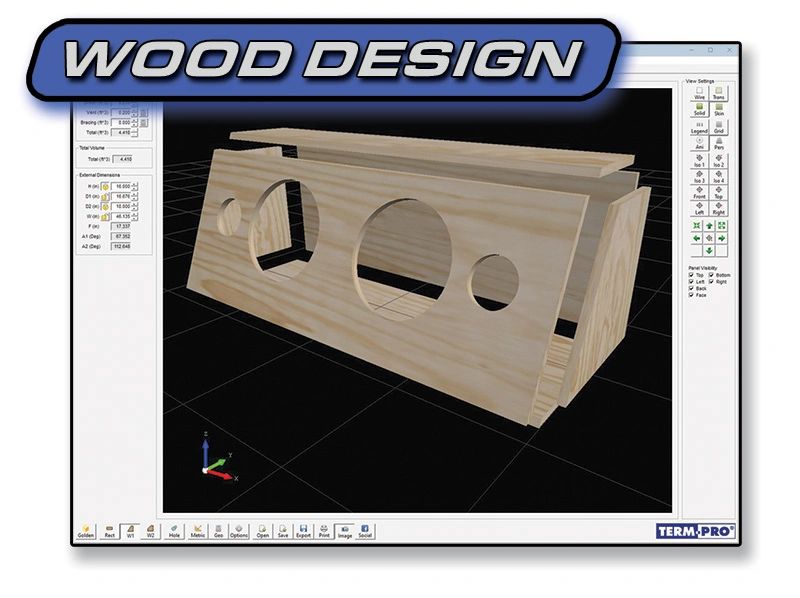Open the Options dialog
The height and width of the screenshot is (598, 800).
[x=239, y=531]
